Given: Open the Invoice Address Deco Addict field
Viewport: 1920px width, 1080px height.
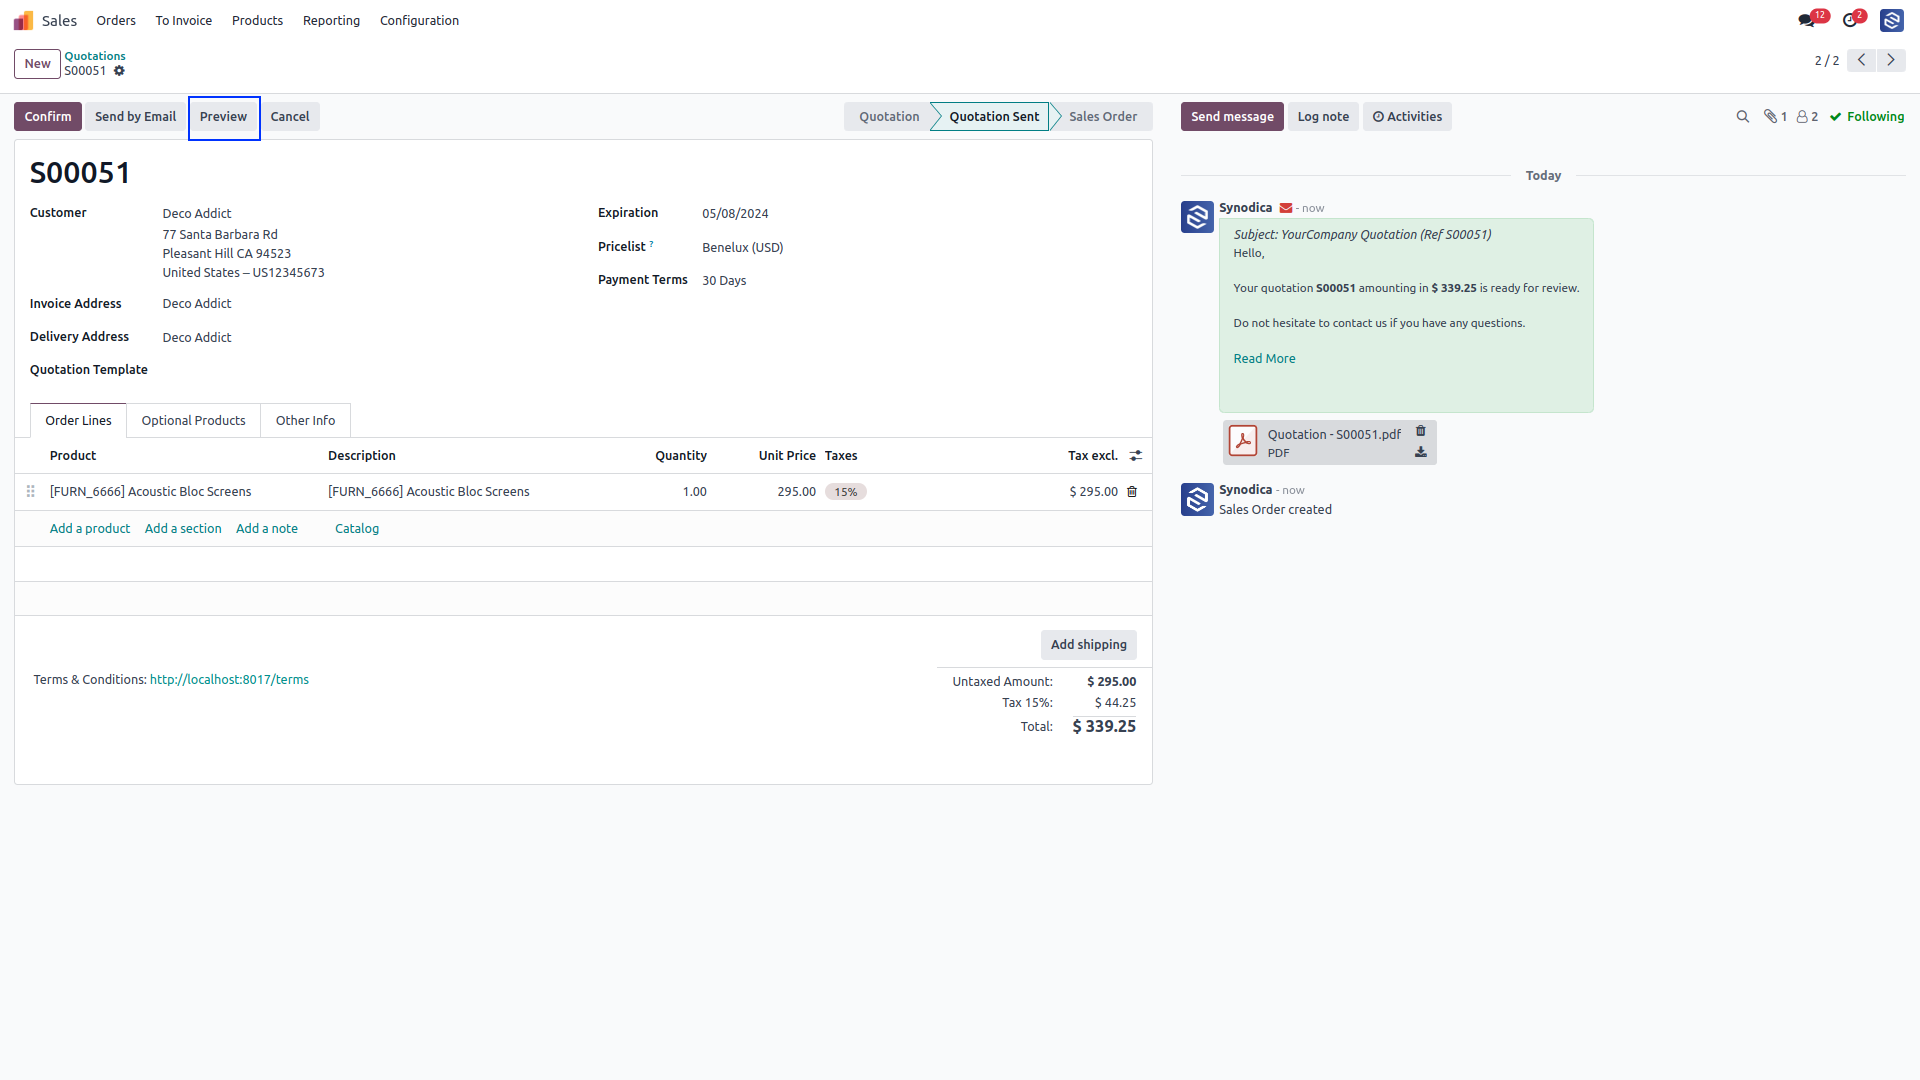Looking at the screenshot, I should [x=197, y=304].
